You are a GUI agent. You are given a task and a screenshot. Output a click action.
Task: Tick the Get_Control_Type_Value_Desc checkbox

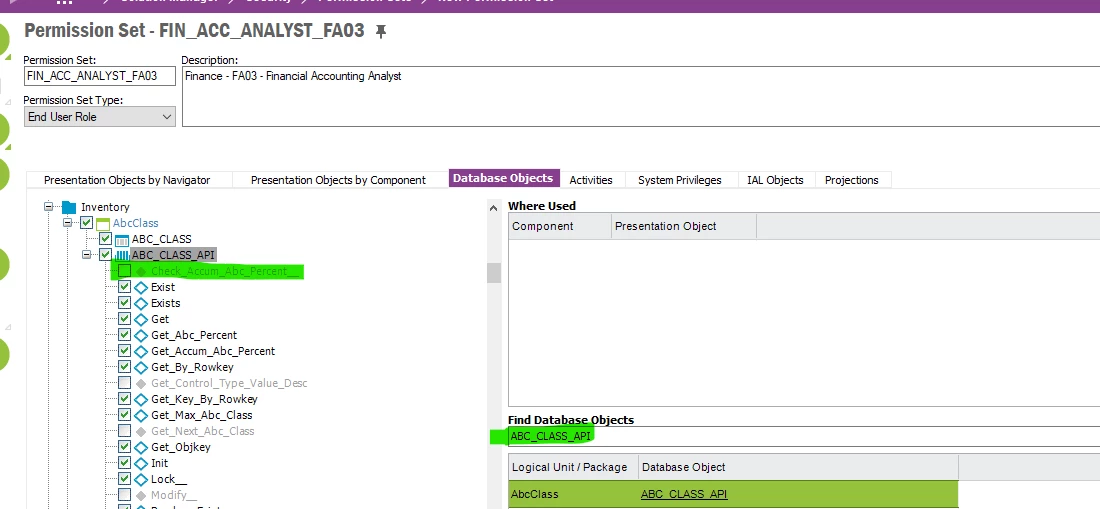click(x=124, y=383)
